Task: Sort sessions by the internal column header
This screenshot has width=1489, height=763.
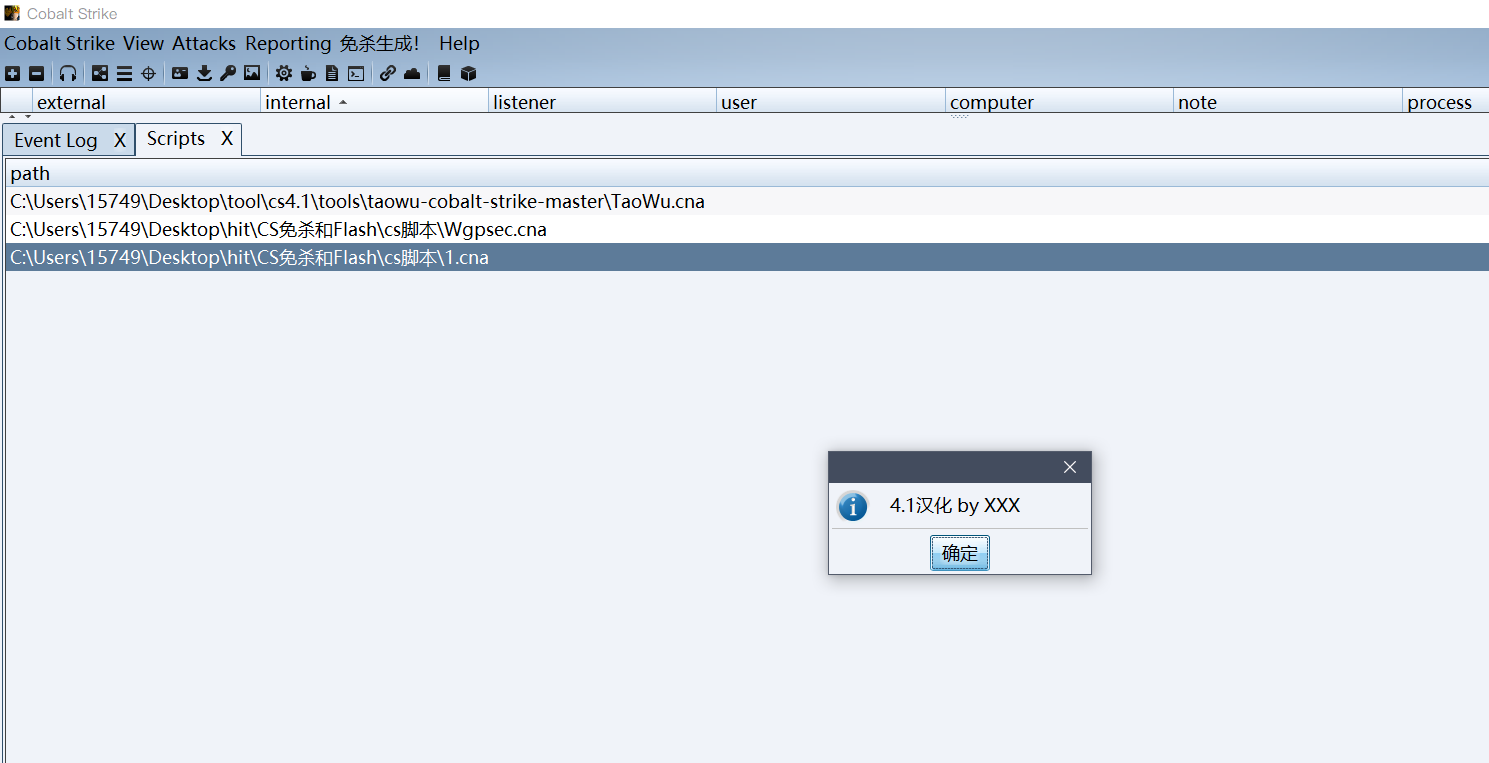Action: (298, 102)
